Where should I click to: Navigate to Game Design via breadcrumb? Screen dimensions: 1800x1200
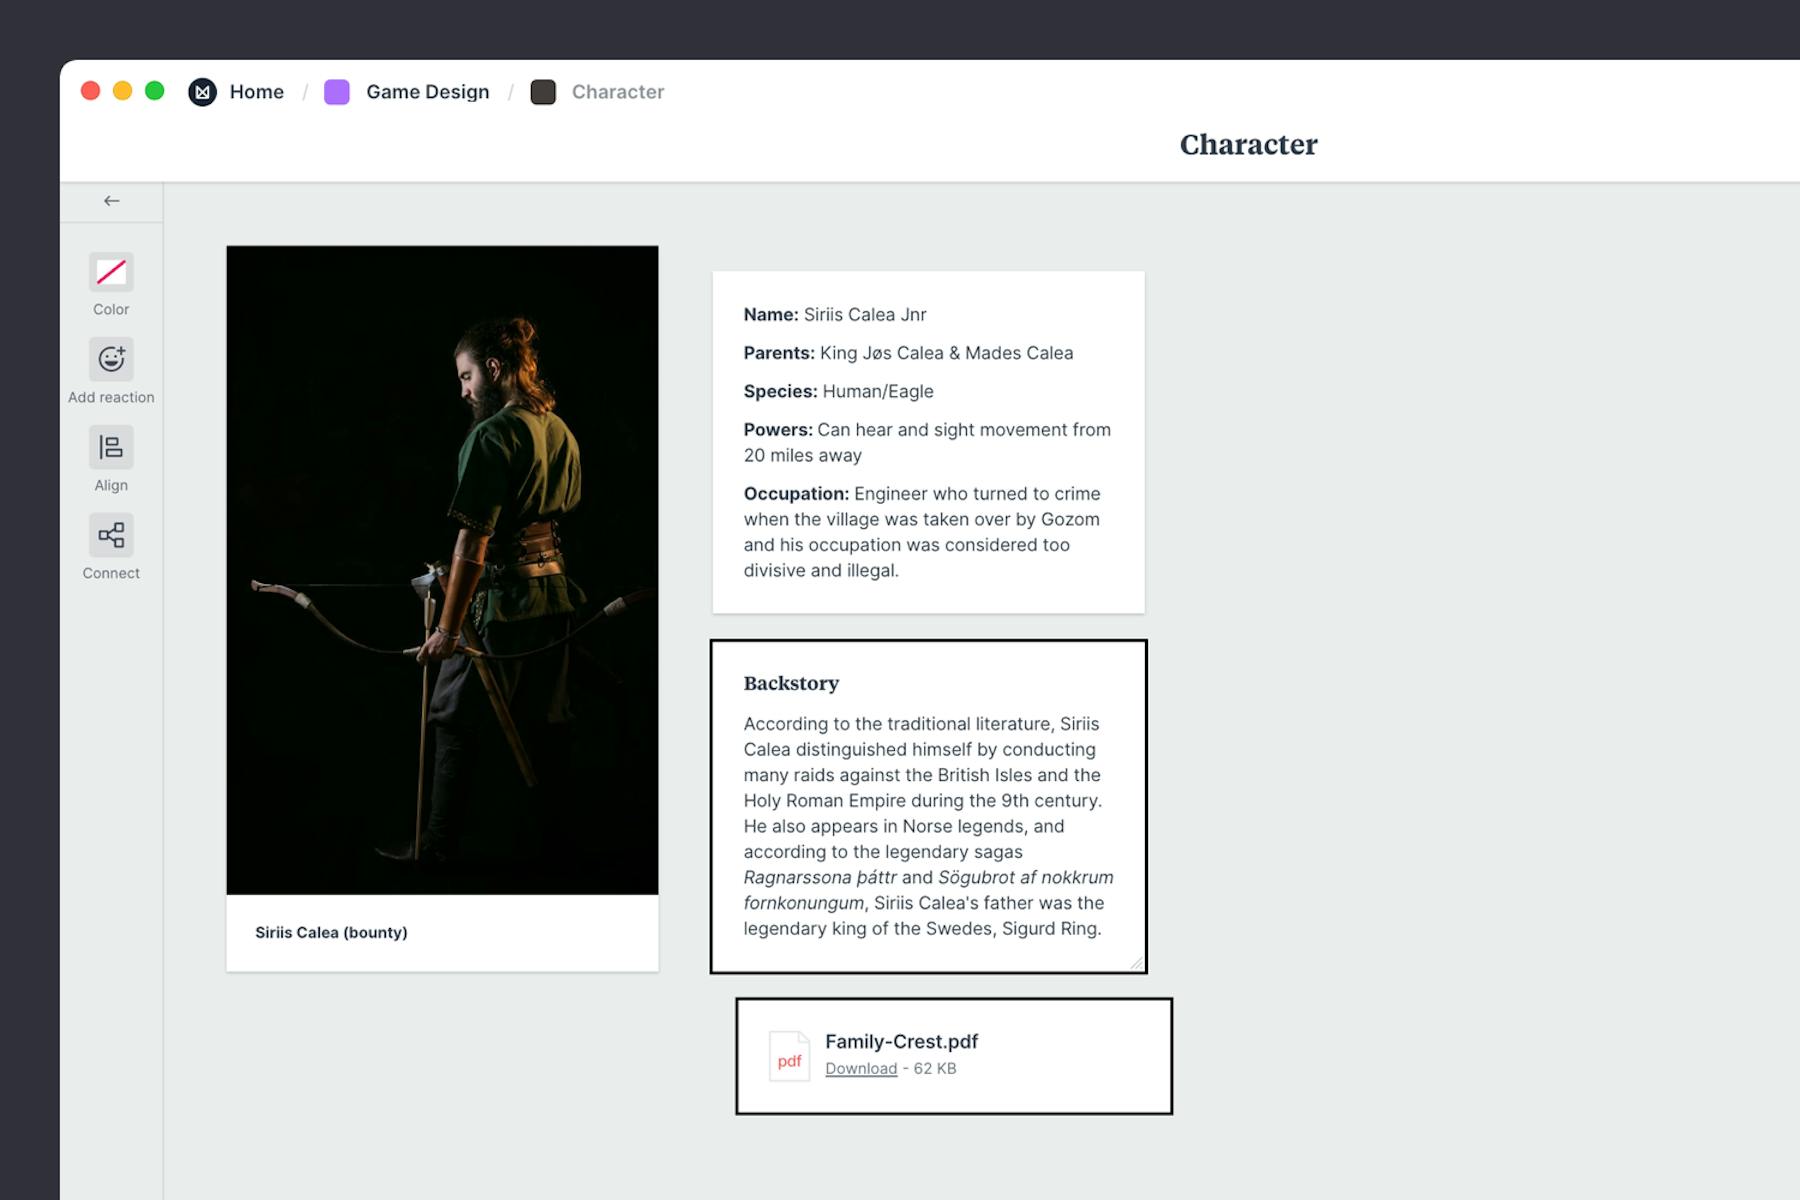click(x=427, y=91)
